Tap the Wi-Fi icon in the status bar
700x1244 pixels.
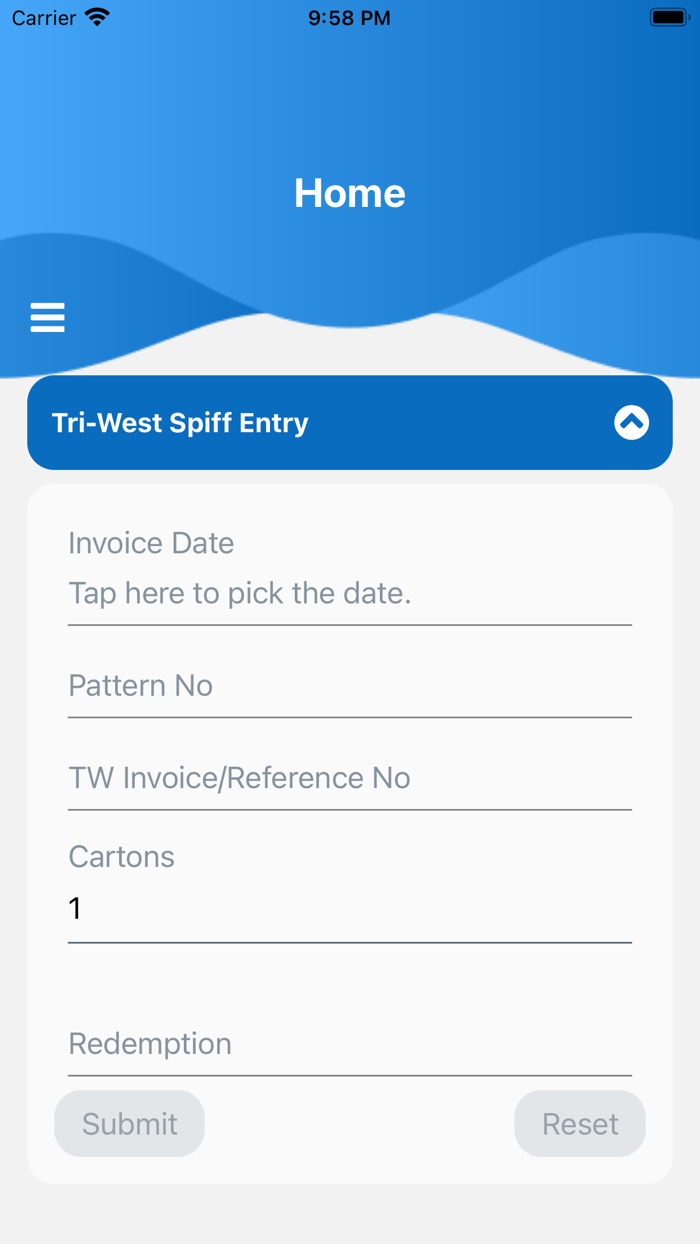(97, 16)
